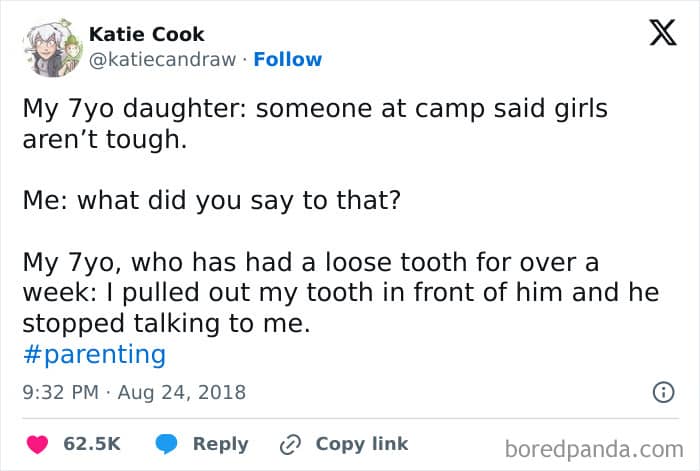Screen dimensions: 700x471
Task: Click the Copy link text
Action: point(362,444)
